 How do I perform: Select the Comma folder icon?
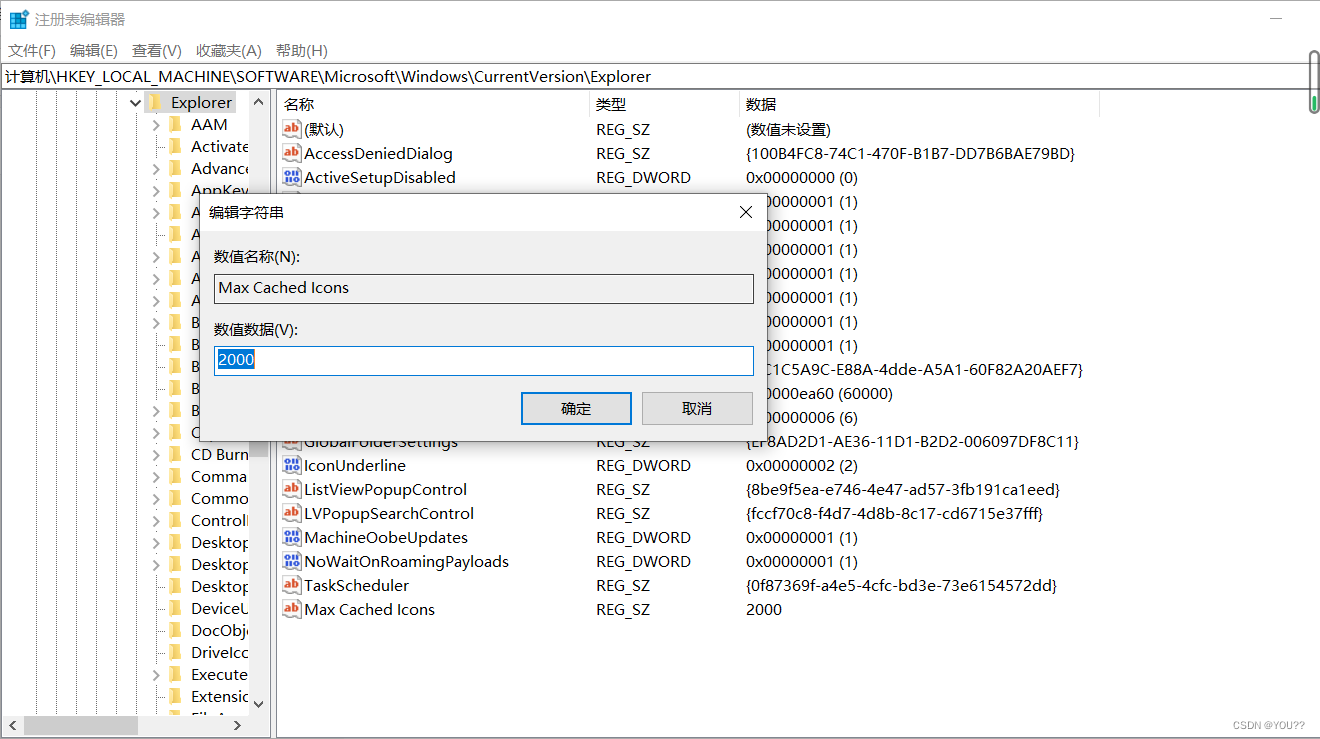[175, 476]
